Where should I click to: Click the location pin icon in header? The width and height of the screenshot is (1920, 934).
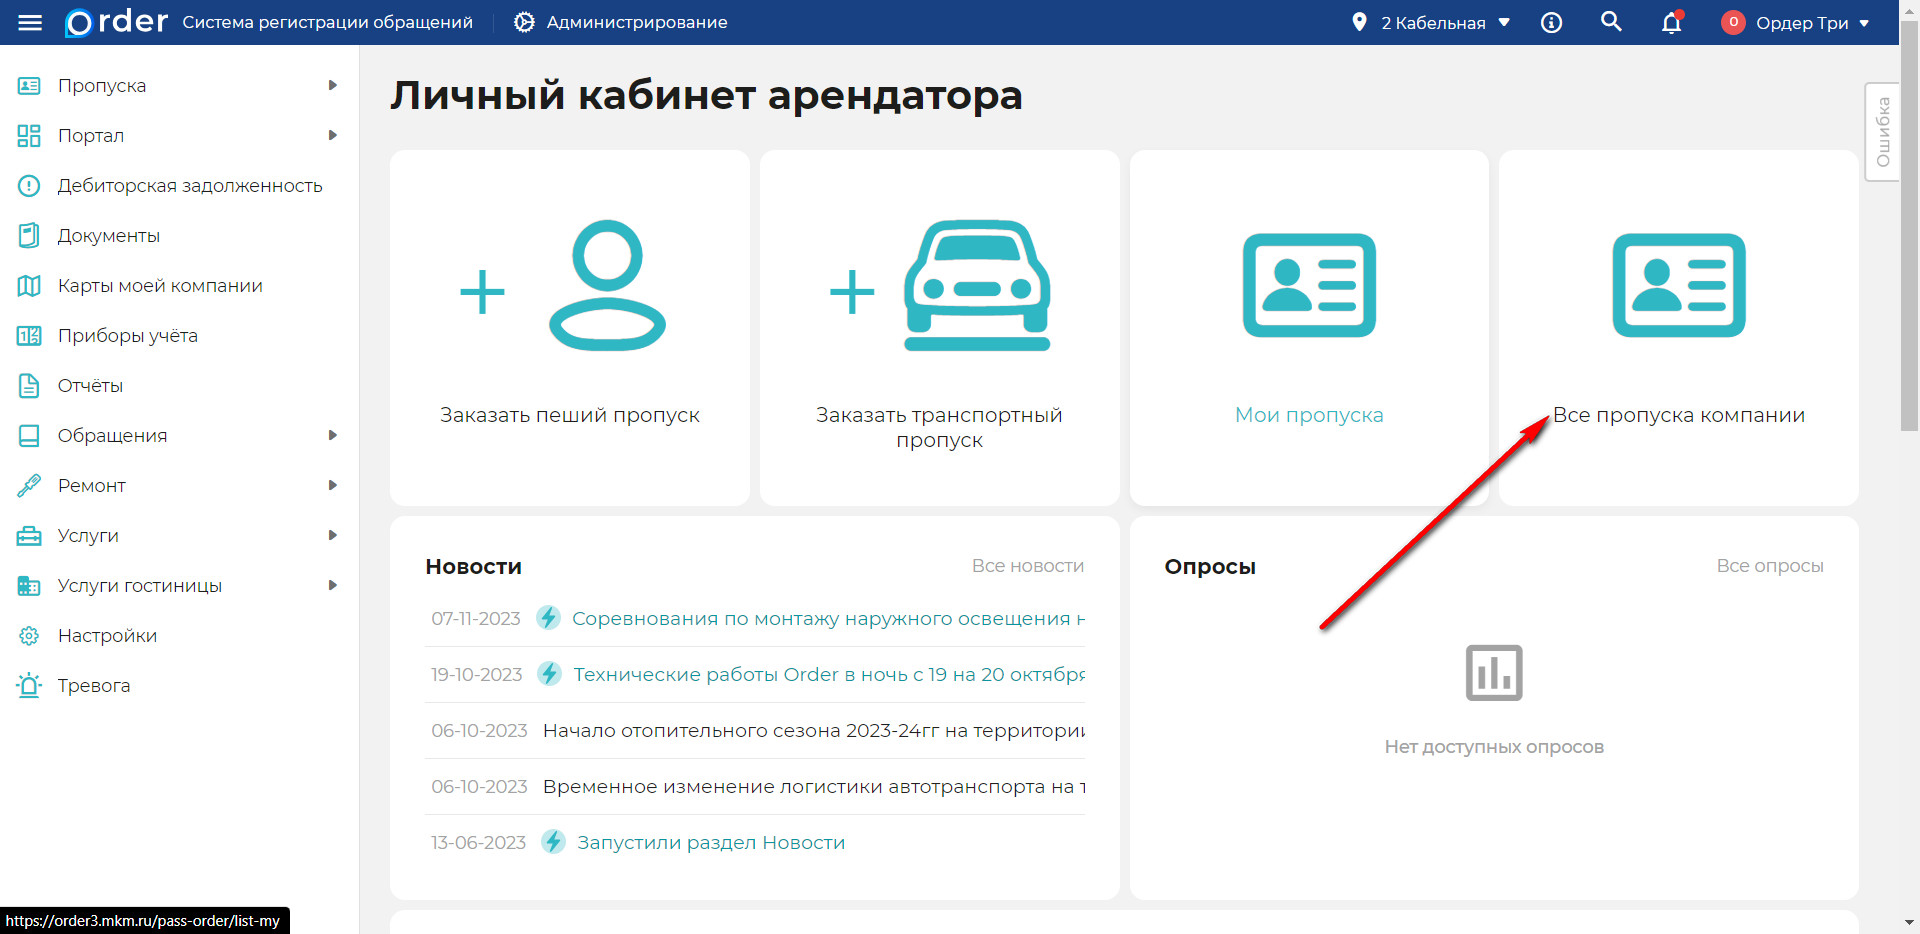pos(1360,21)
